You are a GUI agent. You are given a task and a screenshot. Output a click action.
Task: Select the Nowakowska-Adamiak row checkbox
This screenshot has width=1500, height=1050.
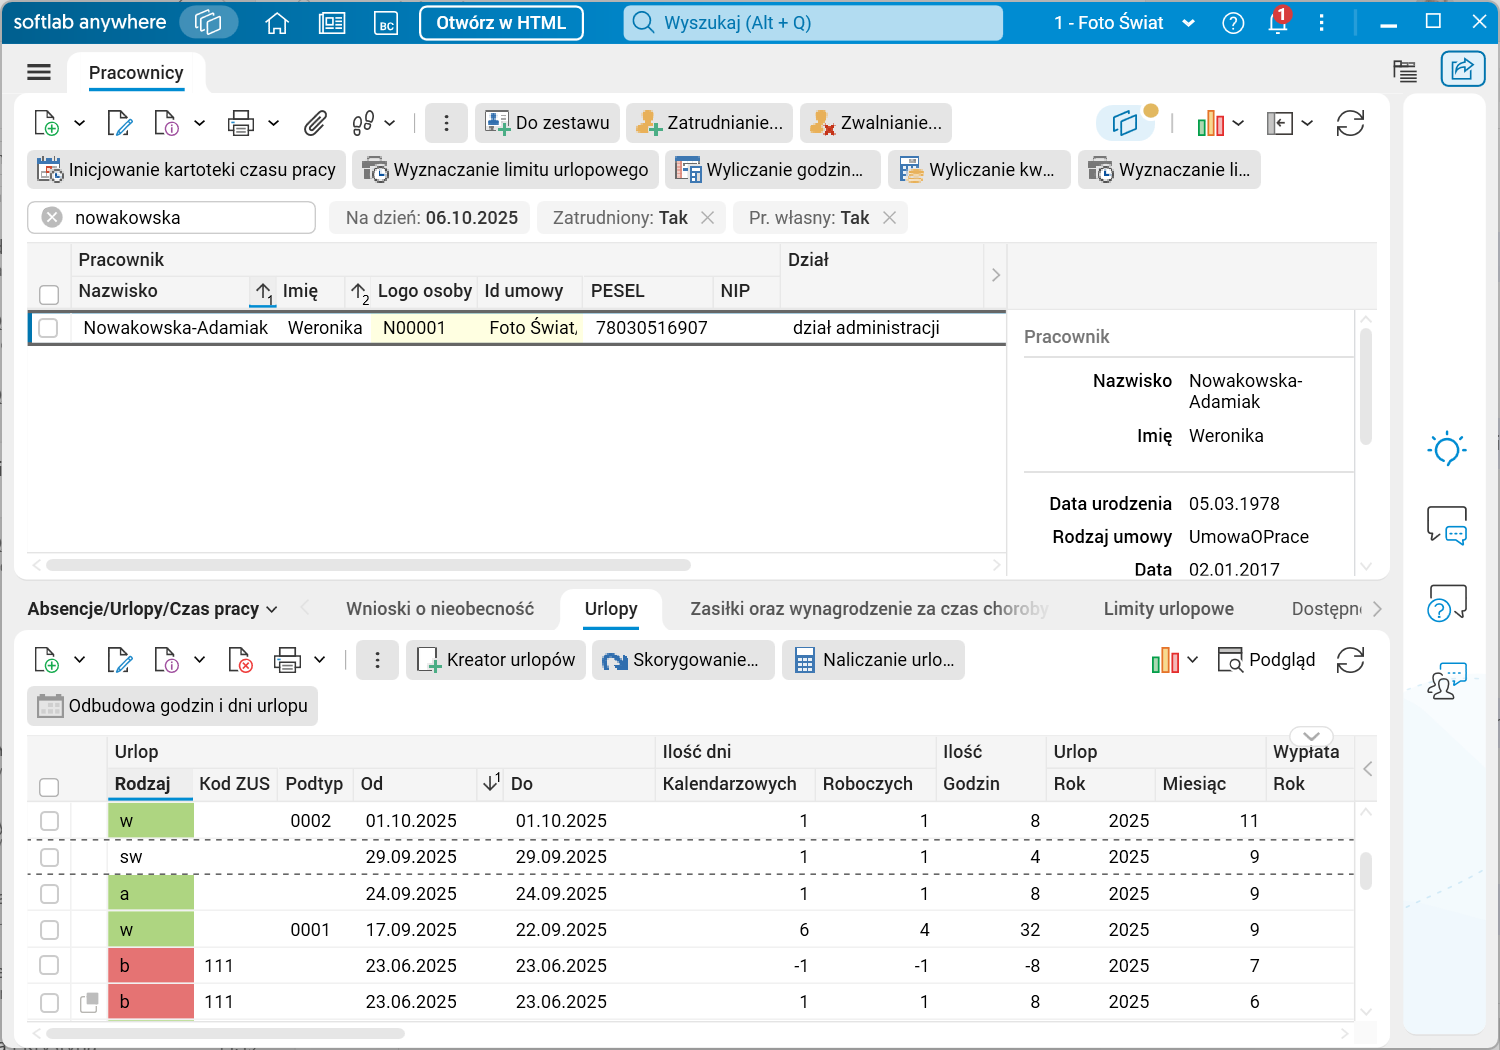(48, 328)
